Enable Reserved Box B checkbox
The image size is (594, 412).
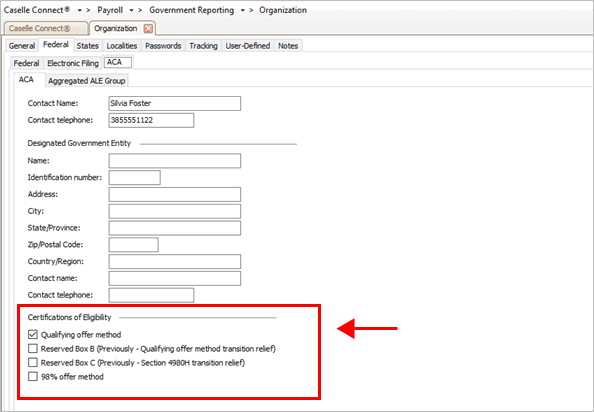click(x=33, y=348)
